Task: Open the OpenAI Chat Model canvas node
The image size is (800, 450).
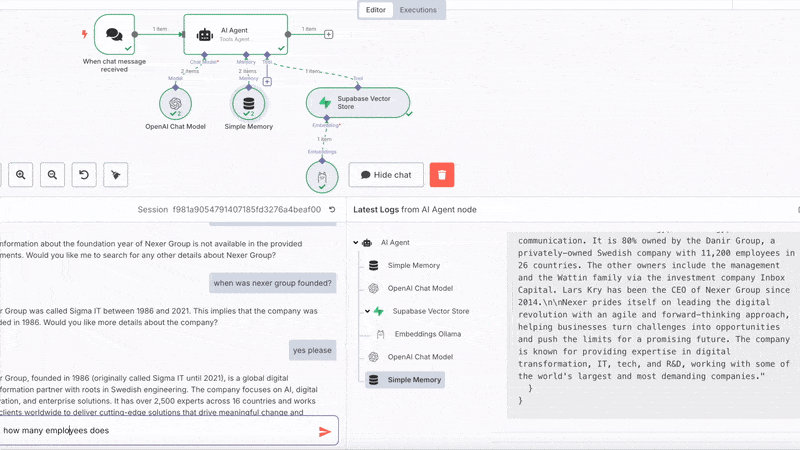Action: coord(176,104)
